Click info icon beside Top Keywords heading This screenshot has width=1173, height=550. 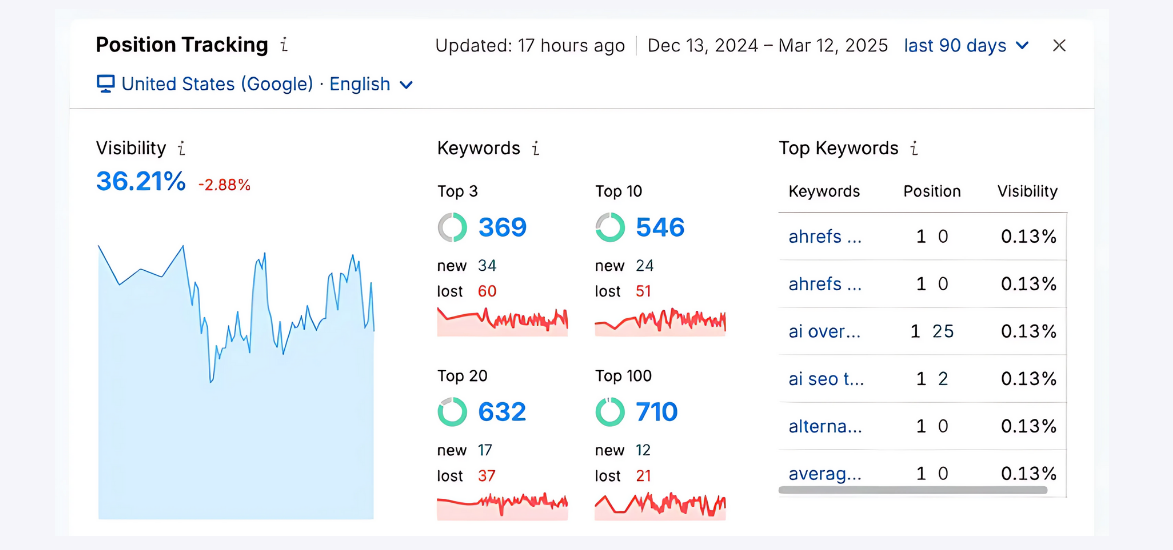point(914,148)
